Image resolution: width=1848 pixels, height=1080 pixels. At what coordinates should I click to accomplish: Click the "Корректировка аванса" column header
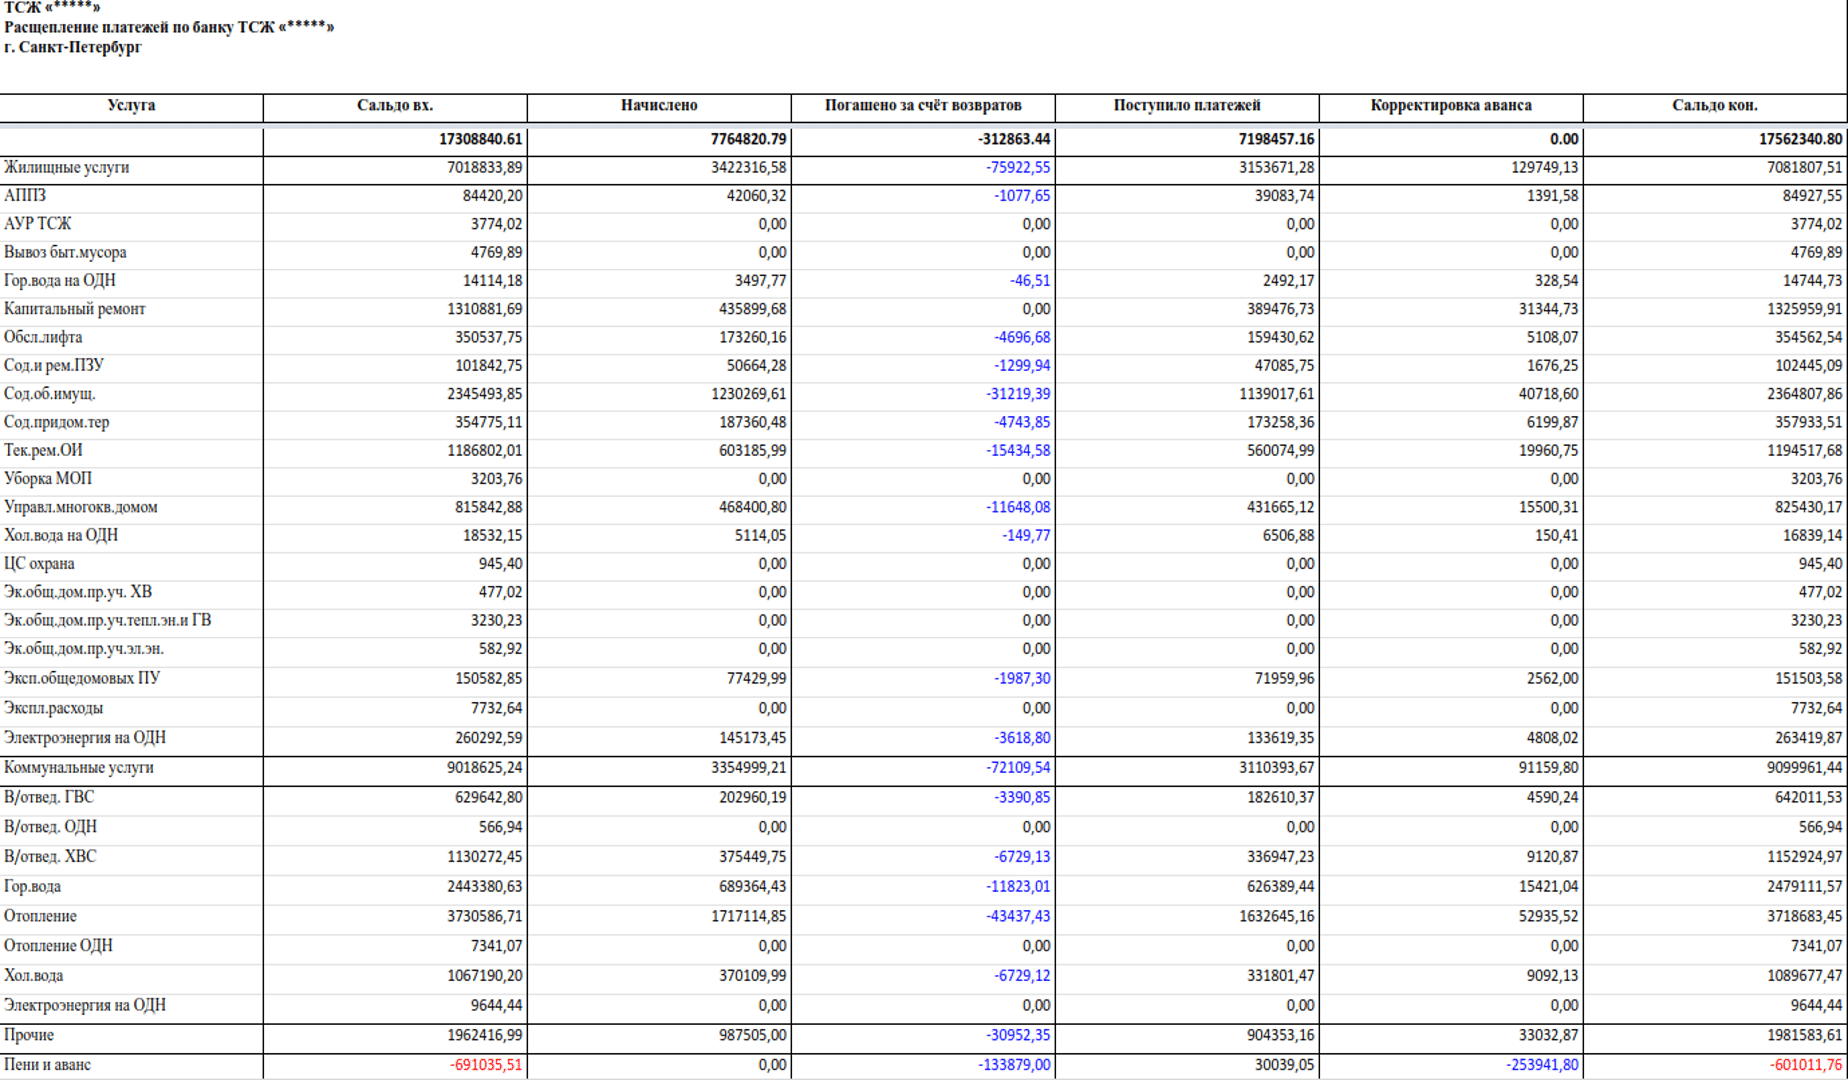[x=1451, y=106]
